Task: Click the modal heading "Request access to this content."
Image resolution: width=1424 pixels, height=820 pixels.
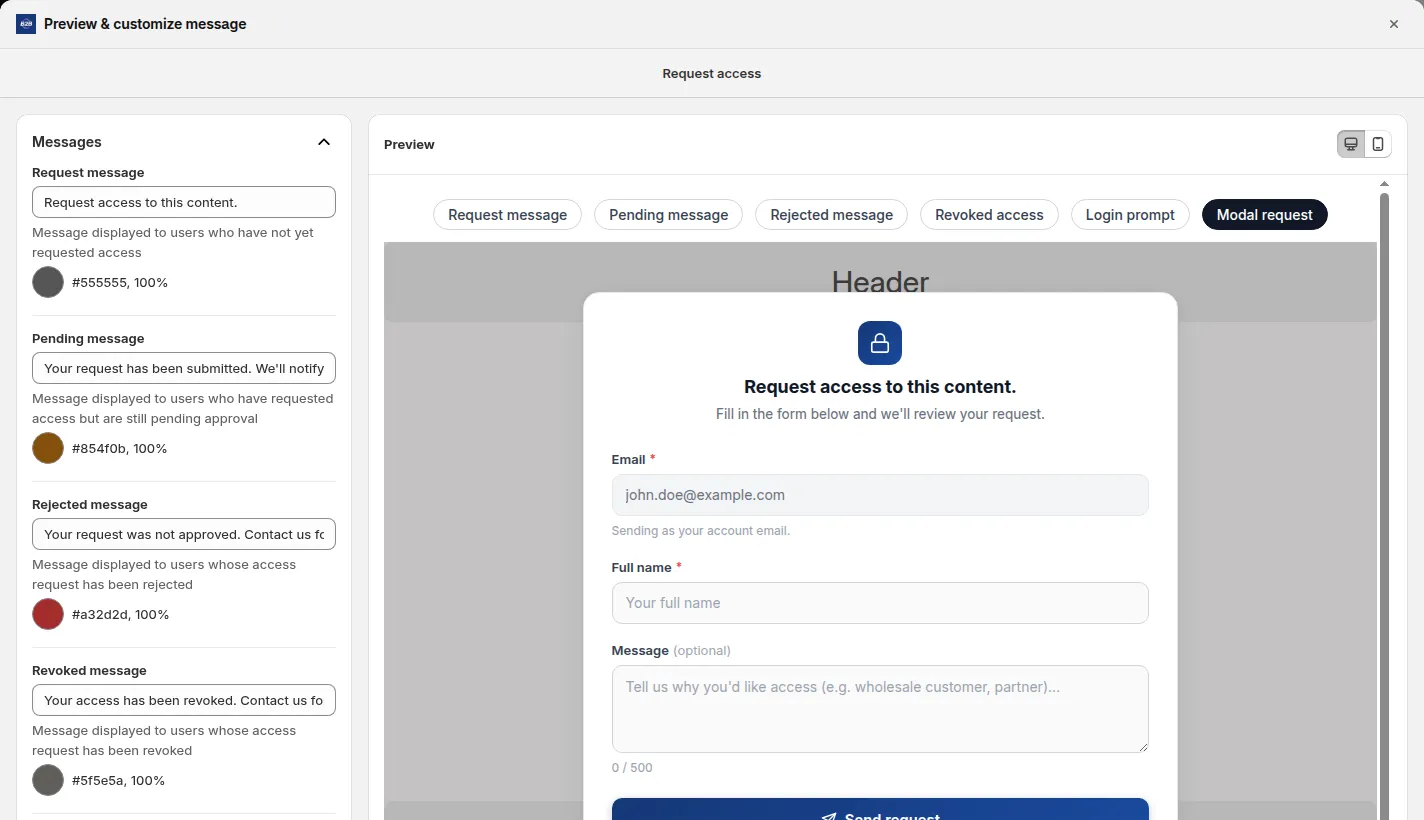Action: [880, 387]
